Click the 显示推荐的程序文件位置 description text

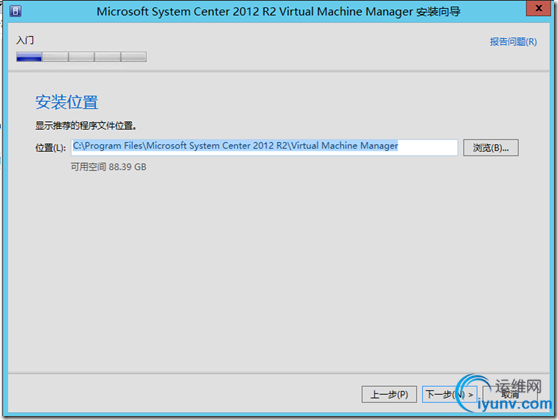point(86,126)
